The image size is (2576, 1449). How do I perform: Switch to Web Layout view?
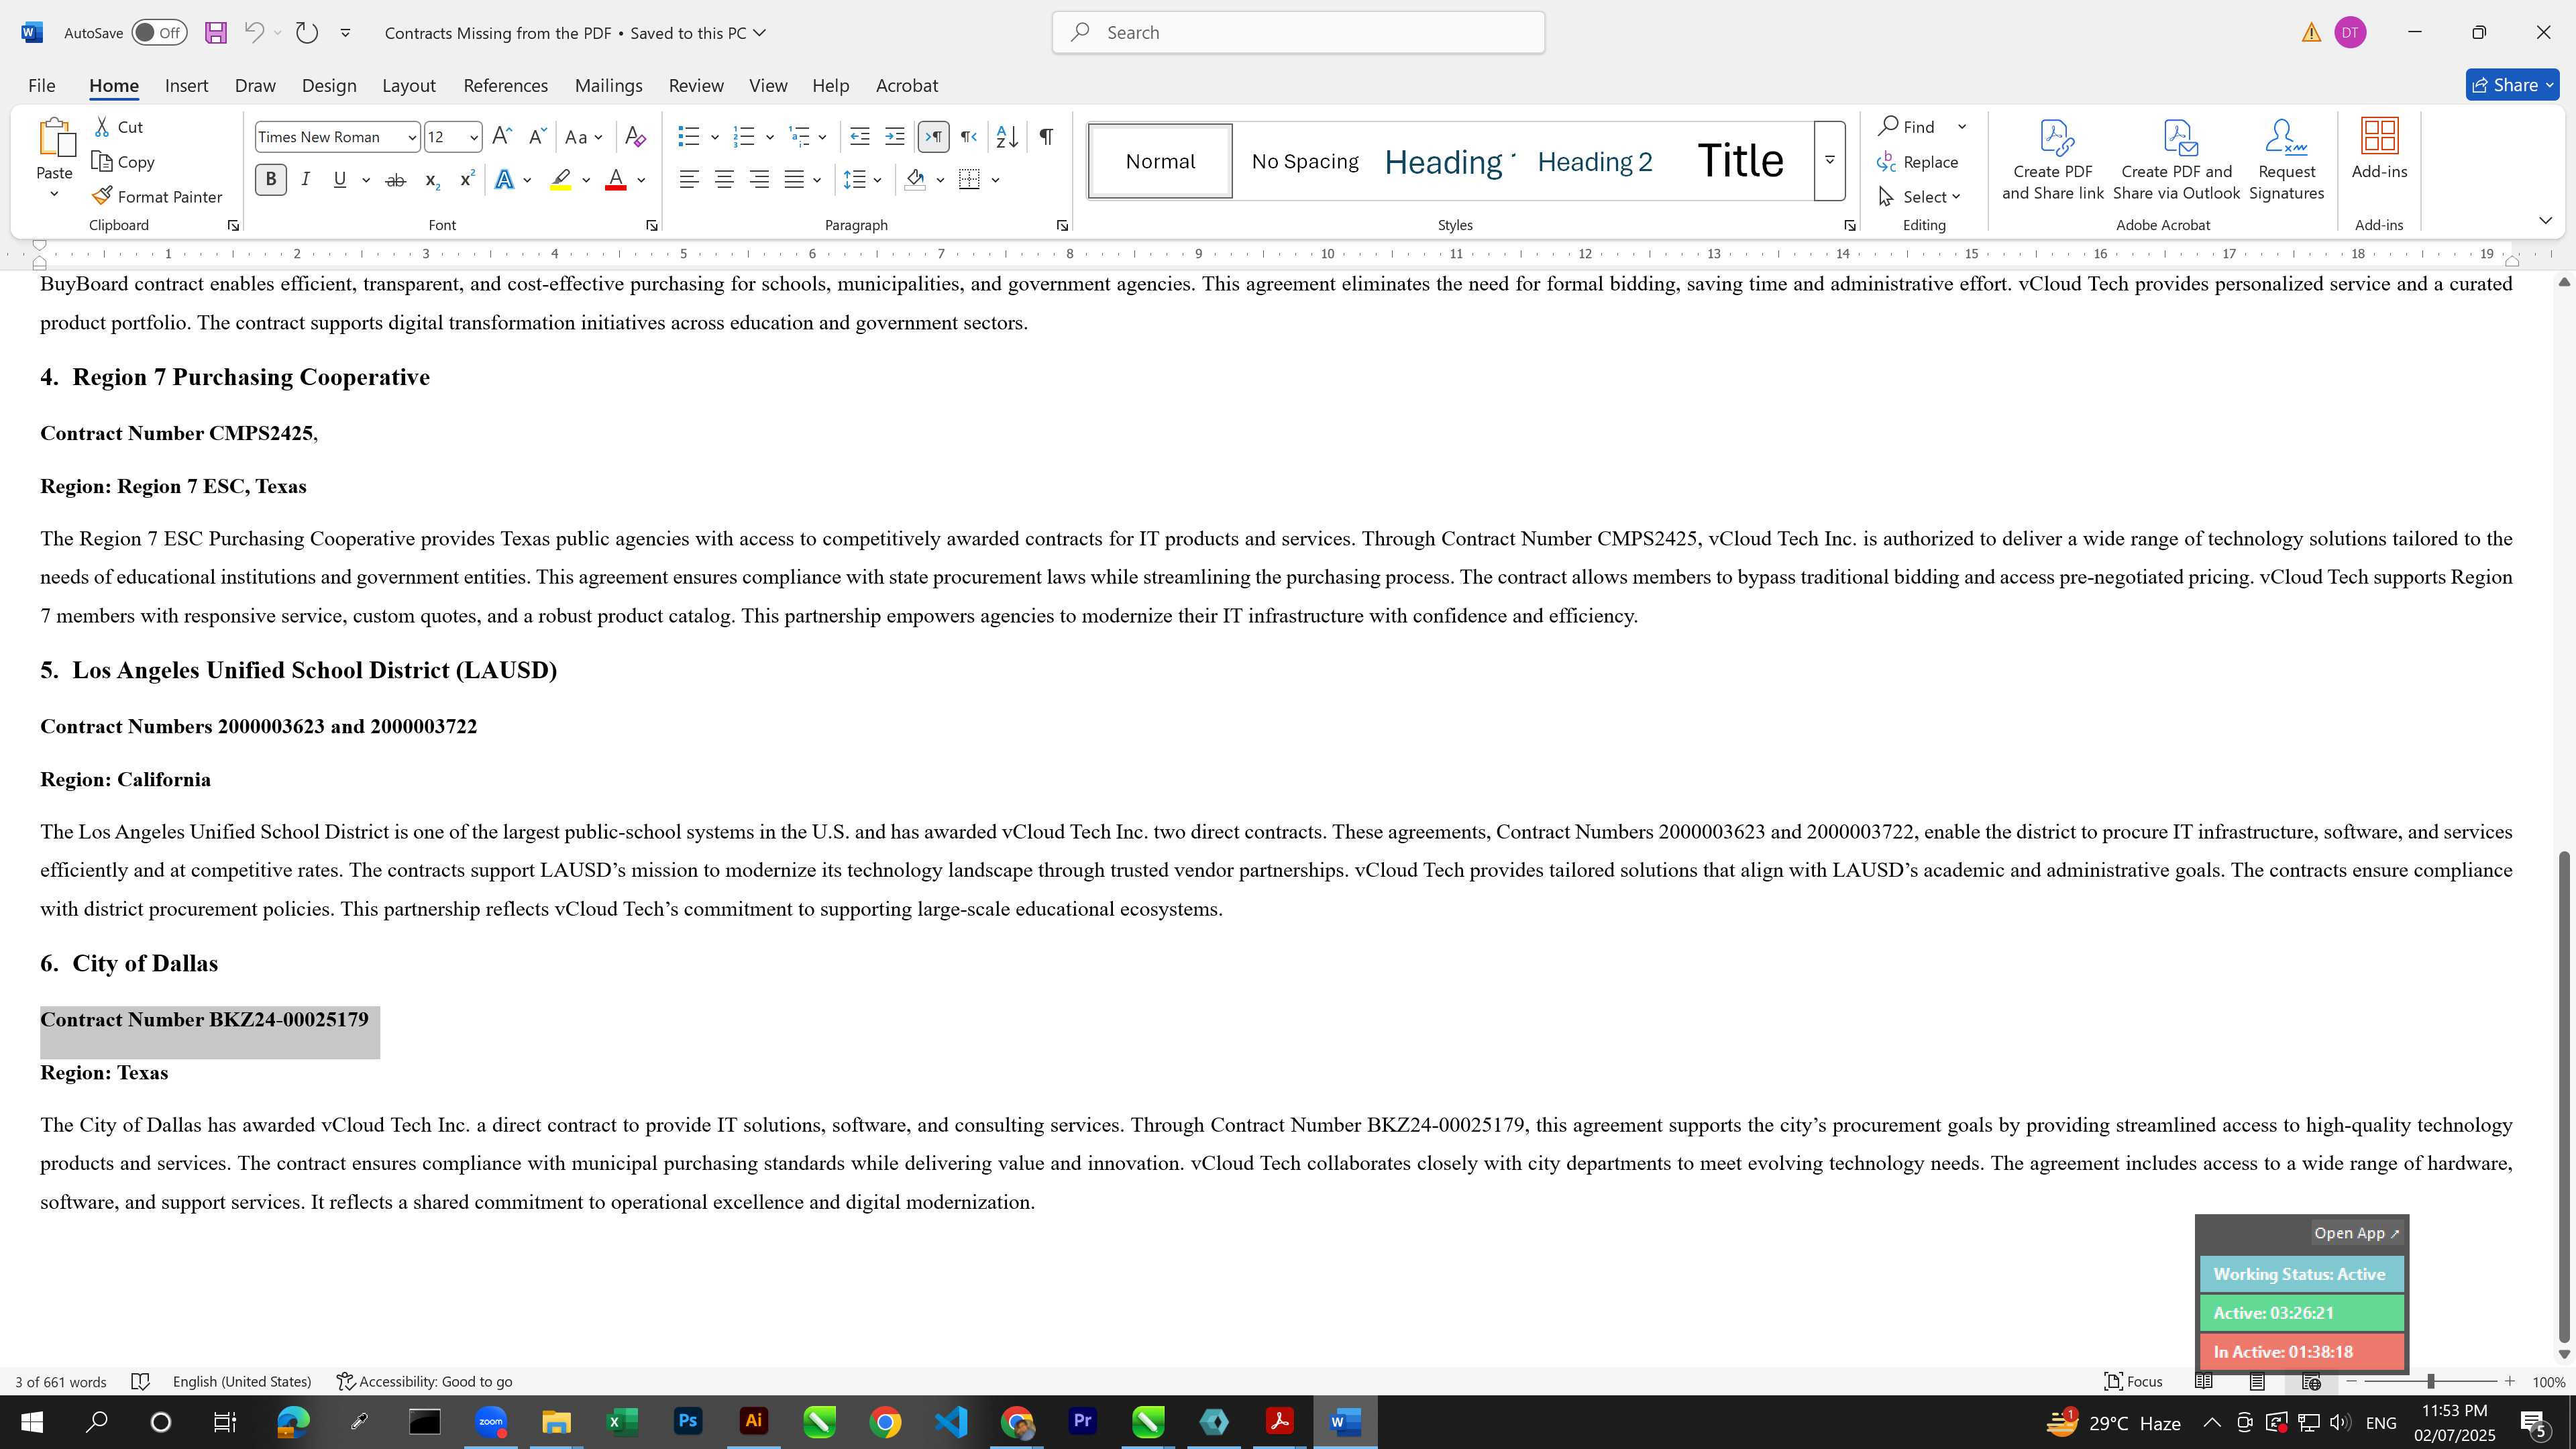[x=2311, y=1381]
